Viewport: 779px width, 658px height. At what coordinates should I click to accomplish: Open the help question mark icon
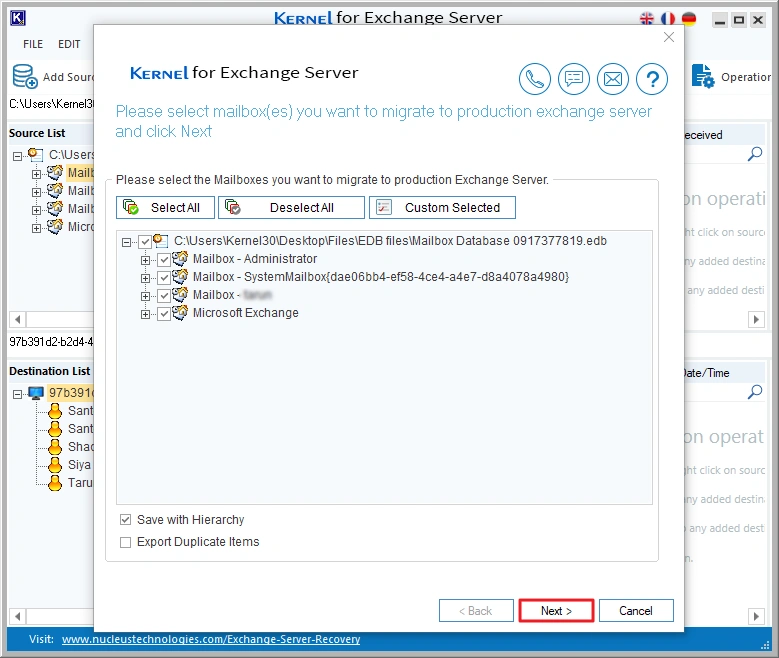pyautogui.click(x=652, y=79)
